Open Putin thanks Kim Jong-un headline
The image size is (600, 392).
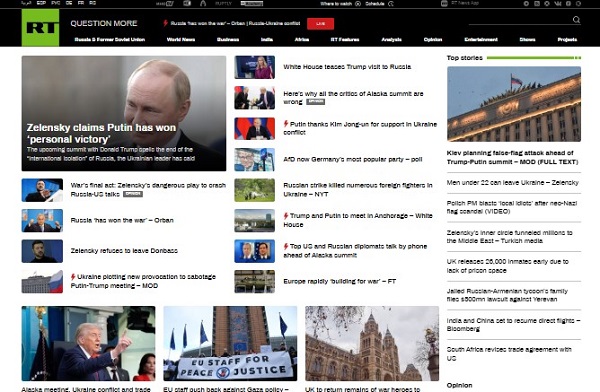(x=360, y=128)
